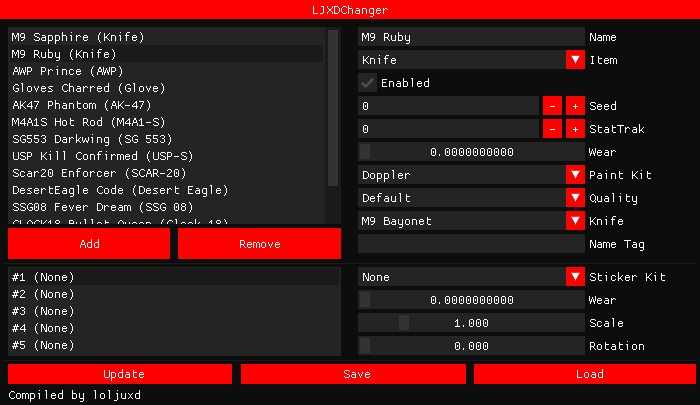The image size is (700, 405).
Task: Select sticker slot #2 (None)
Action: coord(174,294)
